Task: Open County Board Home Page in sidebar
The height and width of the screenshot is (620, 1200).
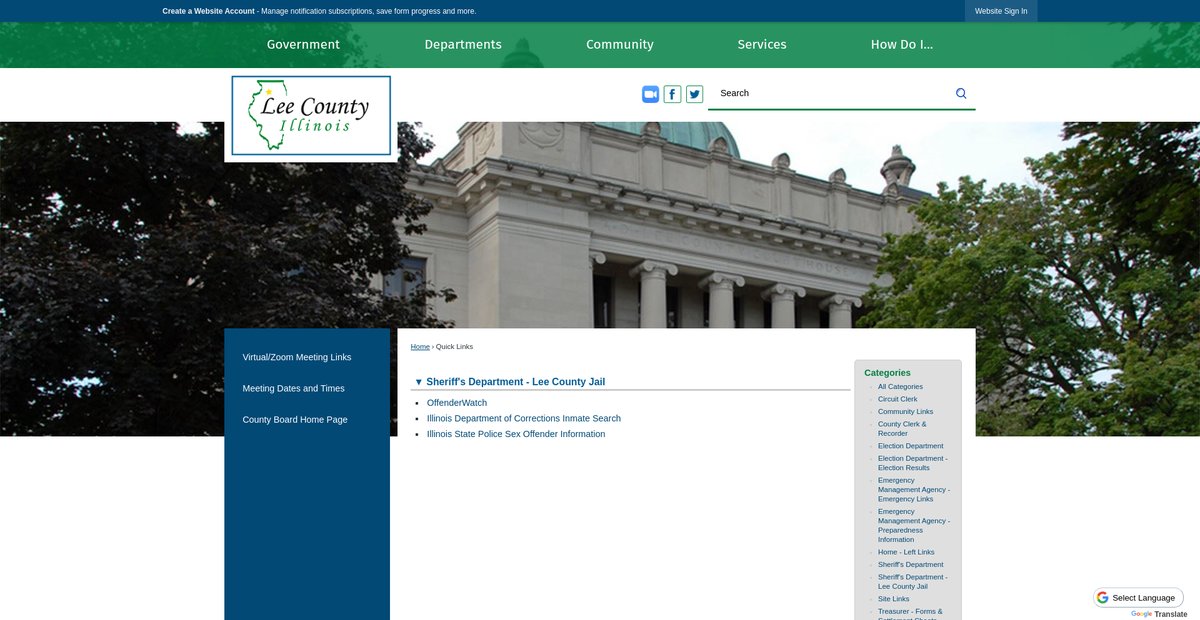Action: pyautogui.click(x=295, y=419)
